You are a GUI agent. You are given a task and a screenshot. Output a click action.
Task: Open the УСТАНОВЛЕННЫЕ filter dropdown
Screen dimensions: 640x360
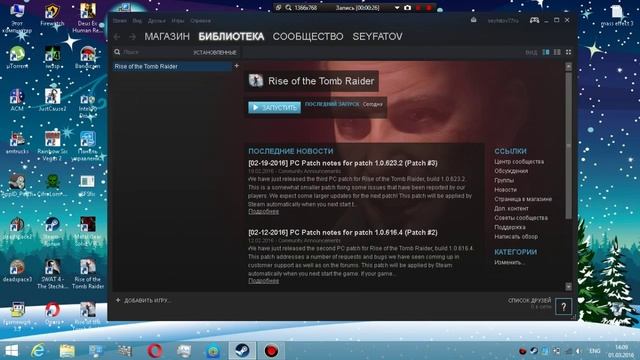[x=215, y=52]
